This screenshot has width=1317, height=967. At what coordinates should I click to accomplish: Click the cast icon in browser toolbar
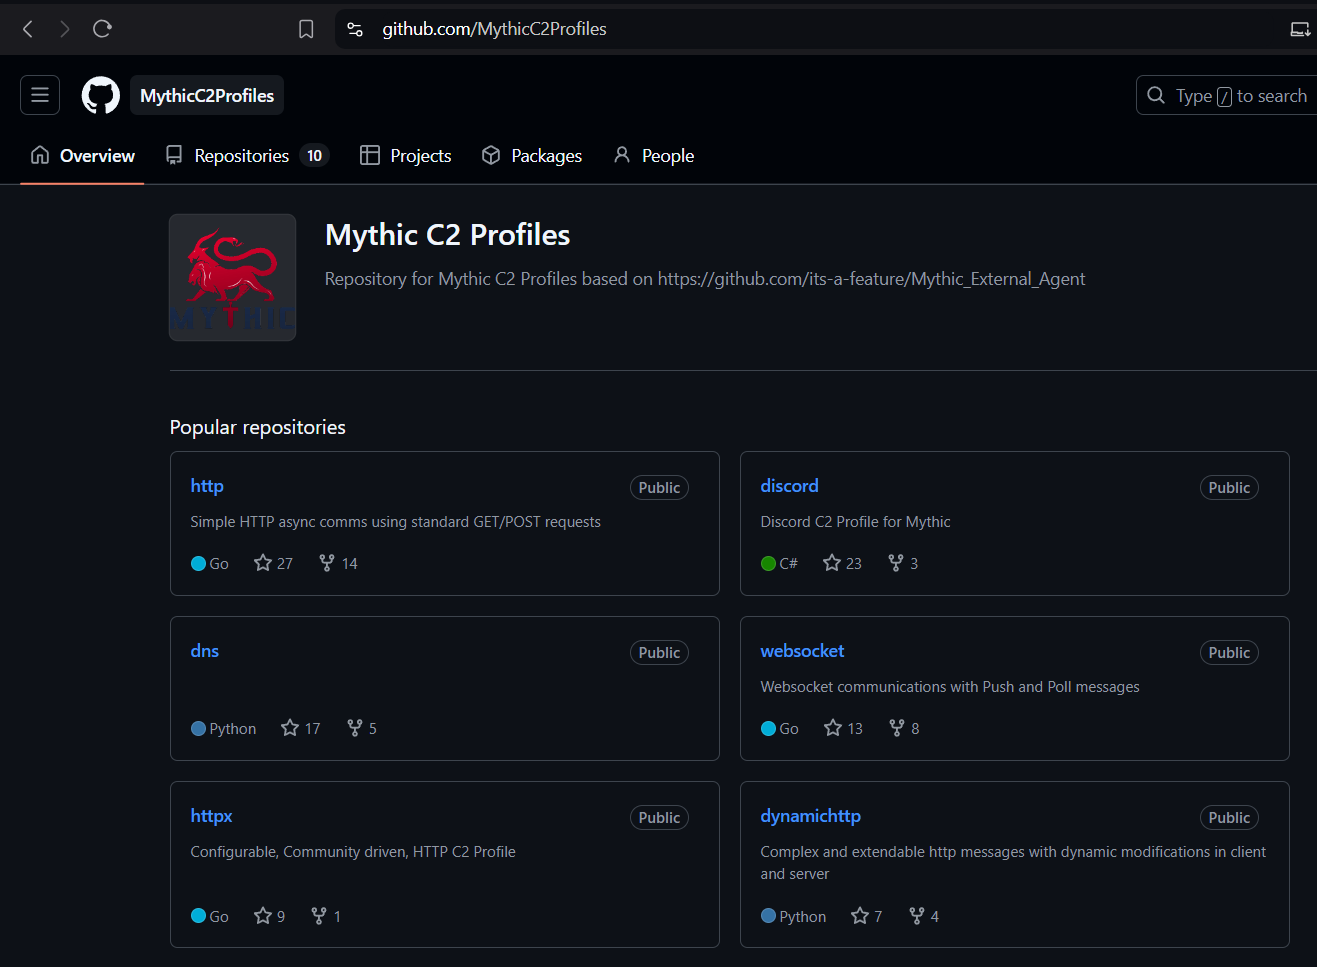[x=1300, y=29]
